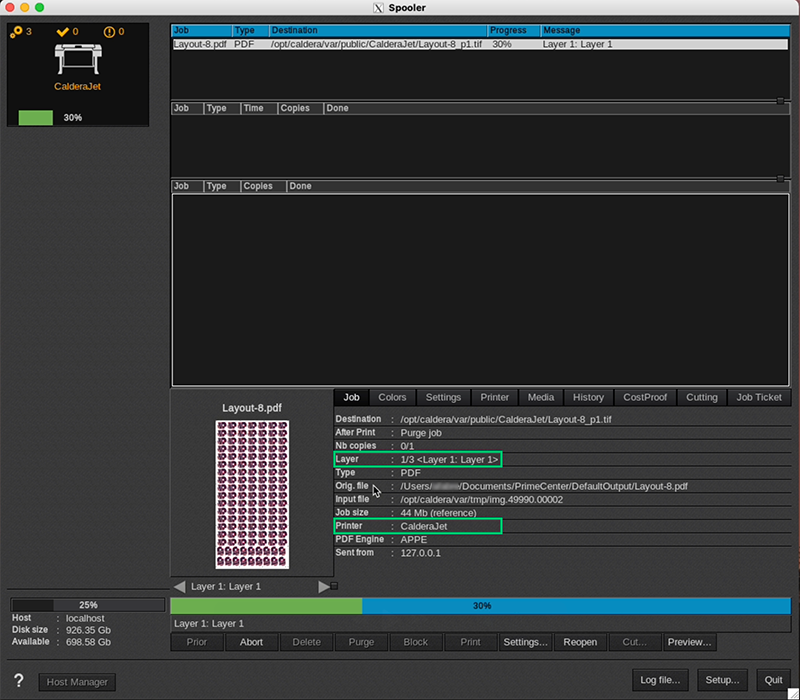Click the previous layer arrow
The height and width of the screenshot is (700, 800).
click(180, 587)
